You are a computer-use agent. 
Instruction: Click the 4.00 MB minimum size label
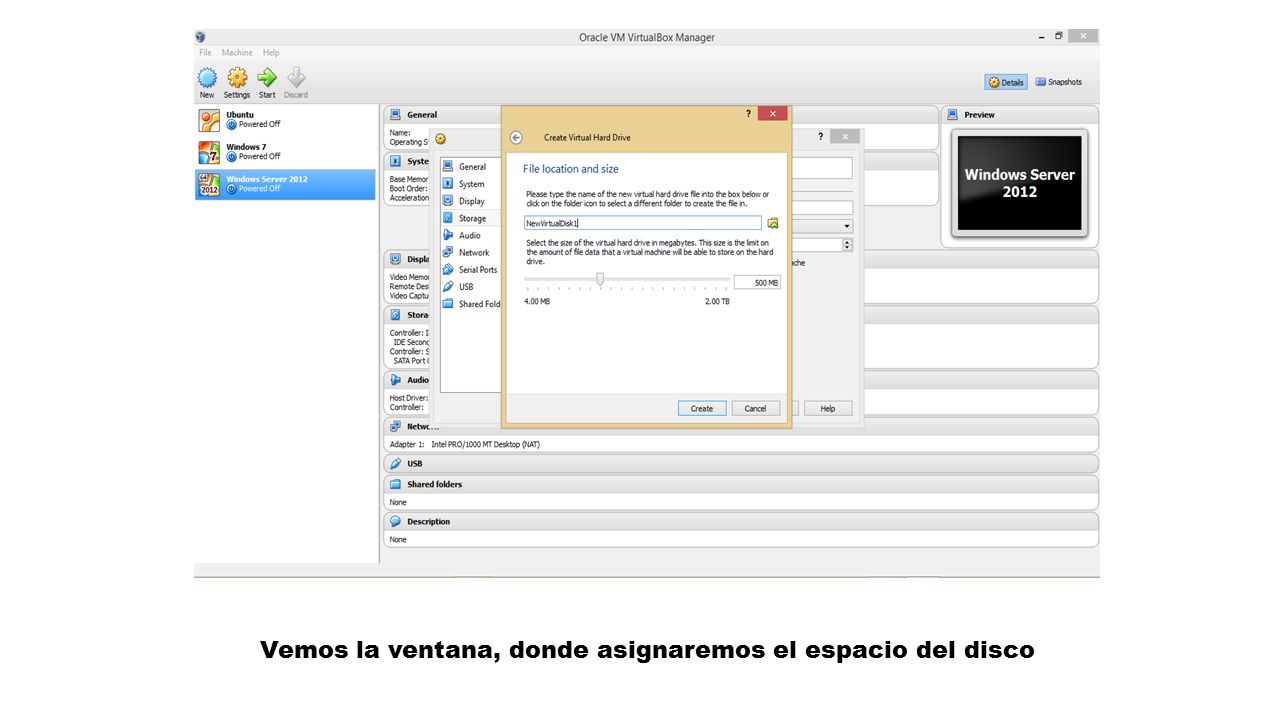coord(537,301)
